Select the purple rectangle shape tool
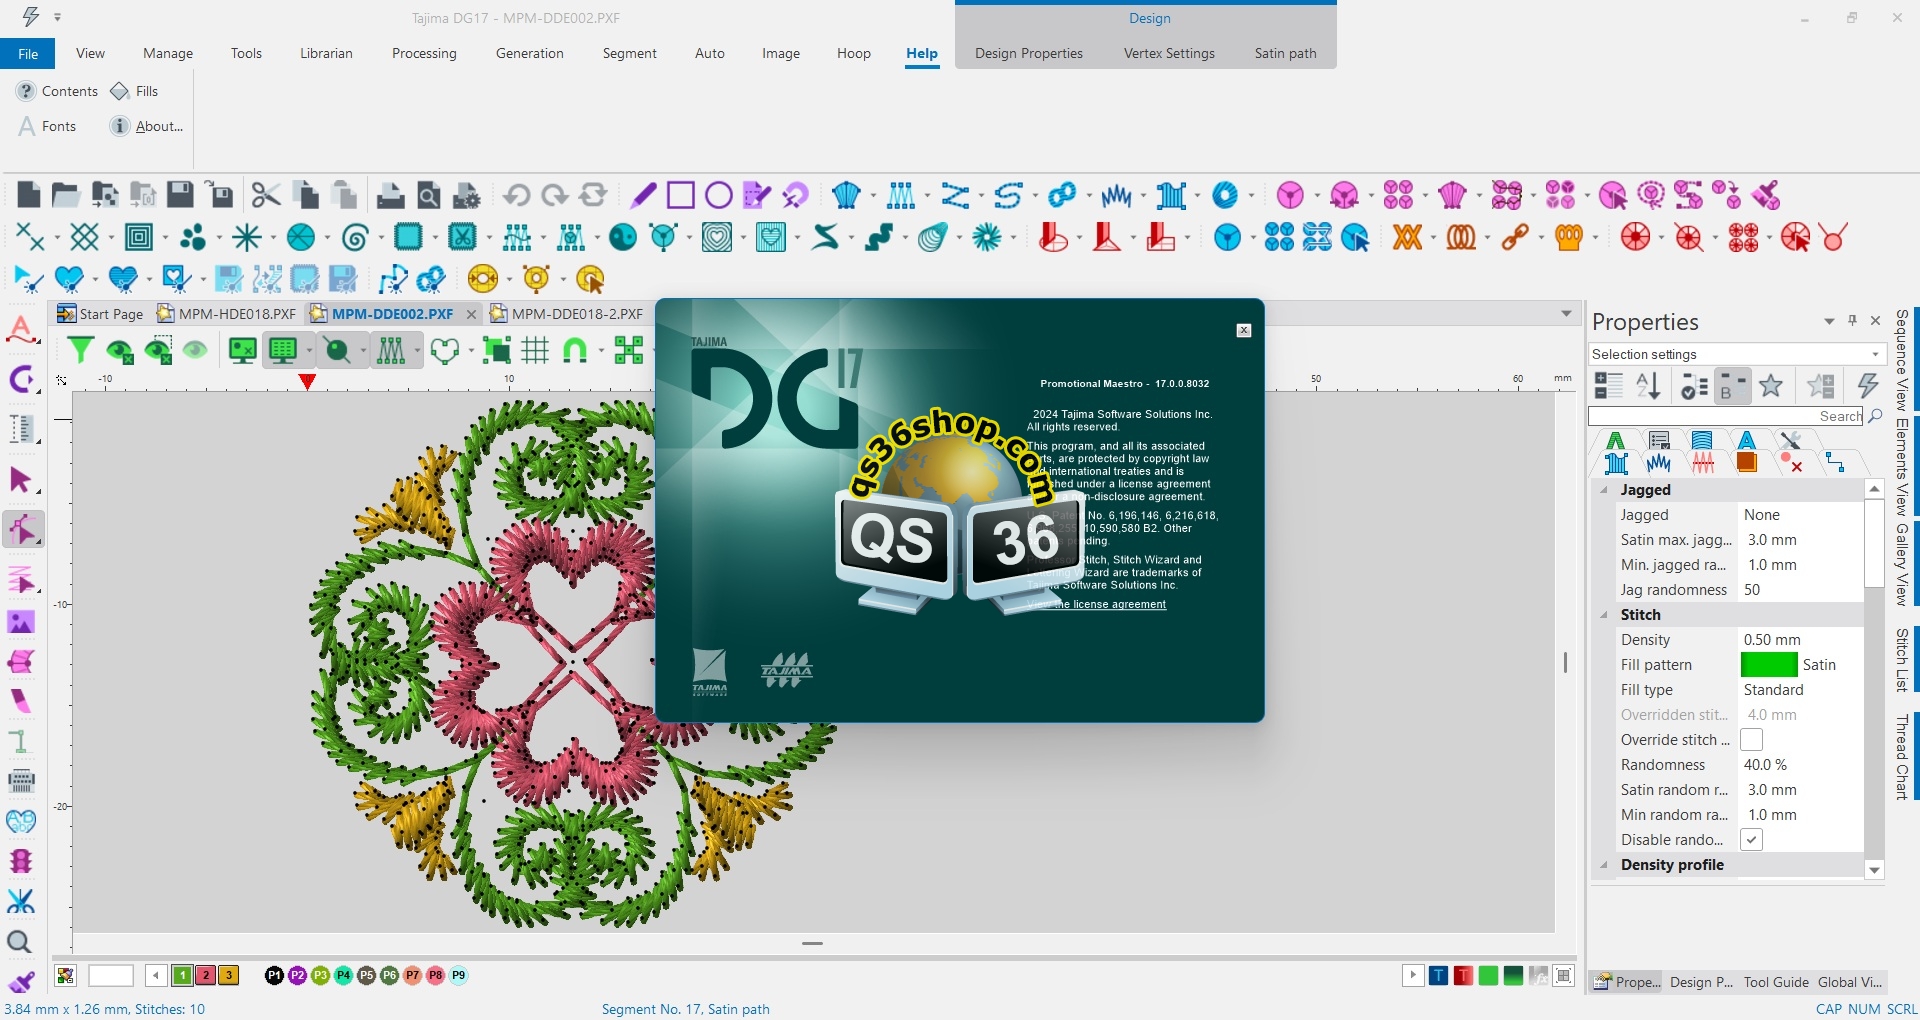Viewport: 1920px width, 1020px height. 681,194
